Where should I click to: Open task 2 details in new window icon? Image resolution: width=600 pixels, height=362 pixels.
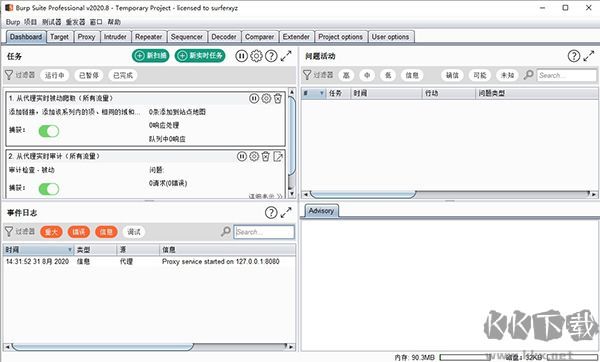tap(278, 156)
